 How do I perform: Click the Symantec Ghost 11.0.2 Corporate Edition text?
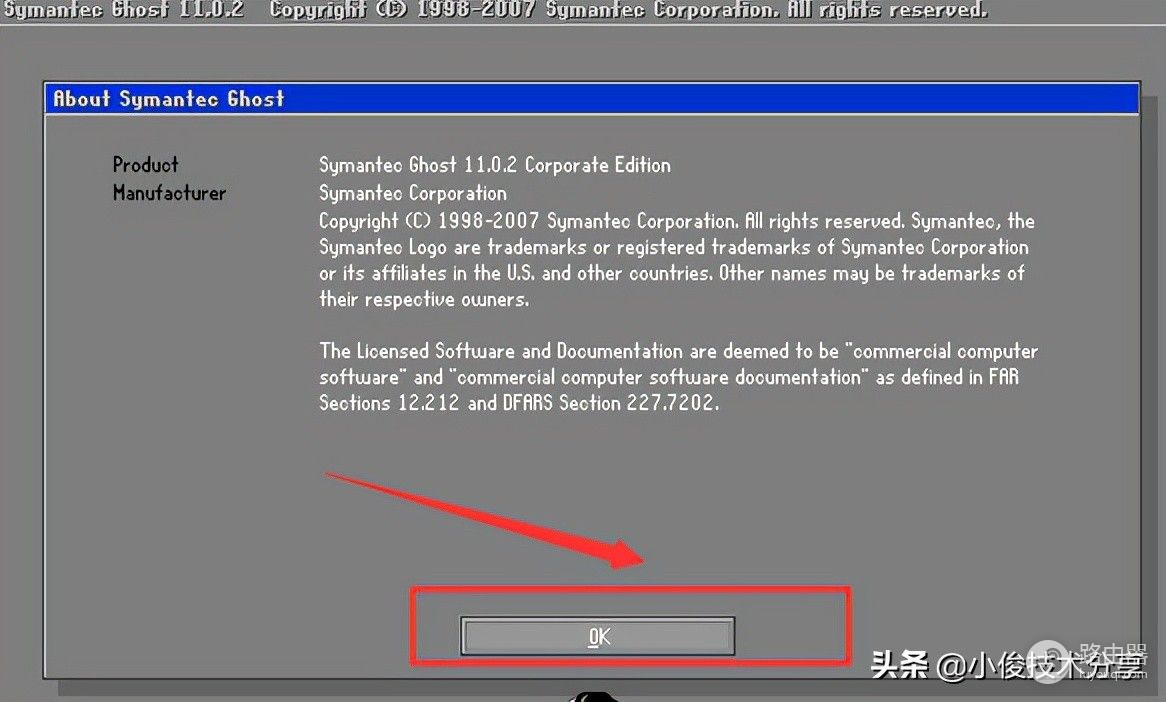495,165
